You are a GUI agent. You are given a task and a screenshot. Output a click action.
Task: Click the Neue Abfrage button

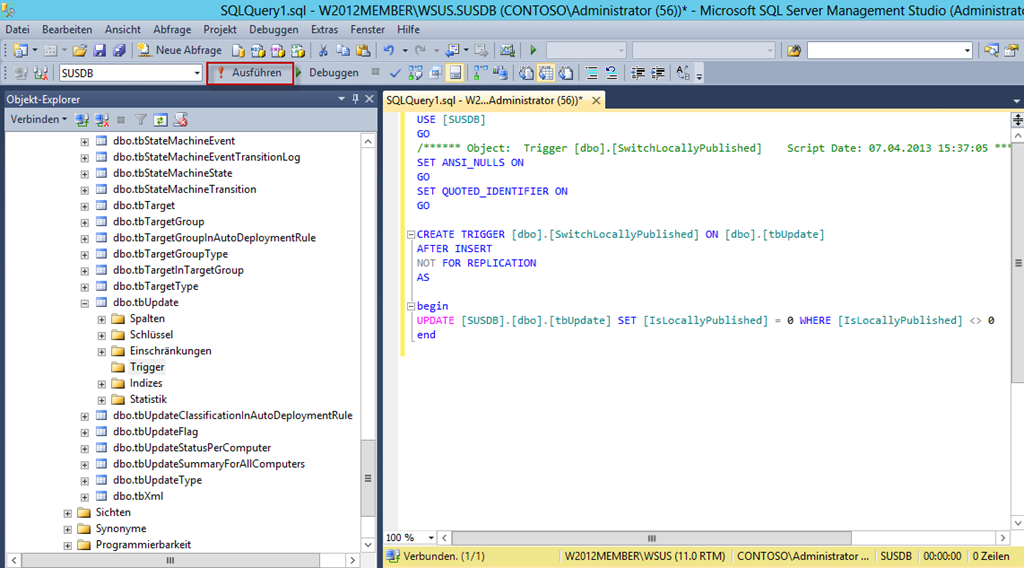[x=179, y=50]
